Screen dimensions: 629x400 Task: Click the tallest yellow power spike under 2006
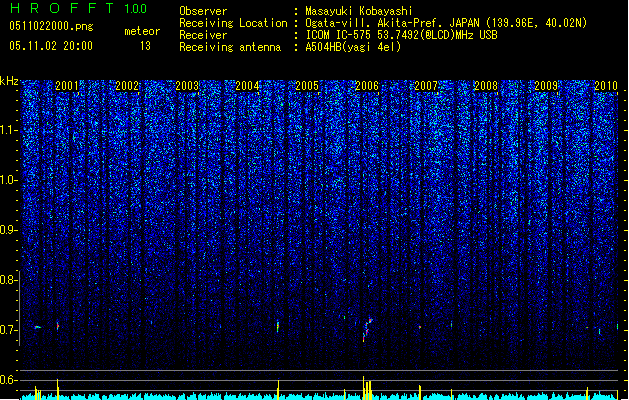tap(363, 388)
